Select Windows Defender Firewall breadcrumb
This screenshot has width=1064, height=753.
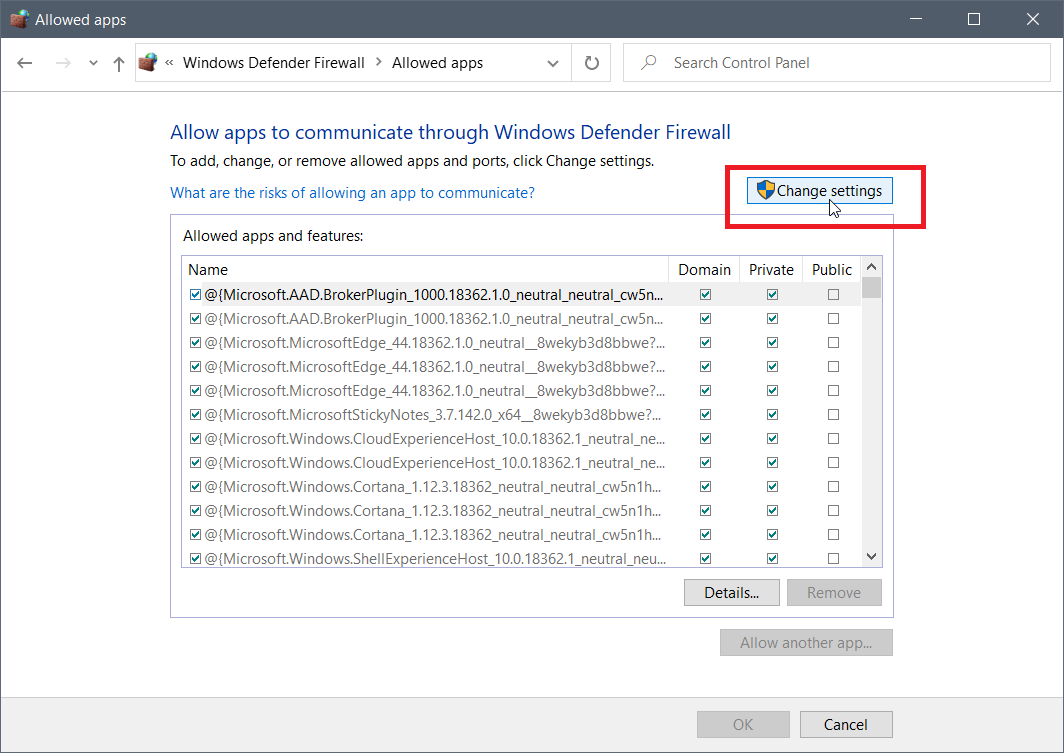coord(274,63)
